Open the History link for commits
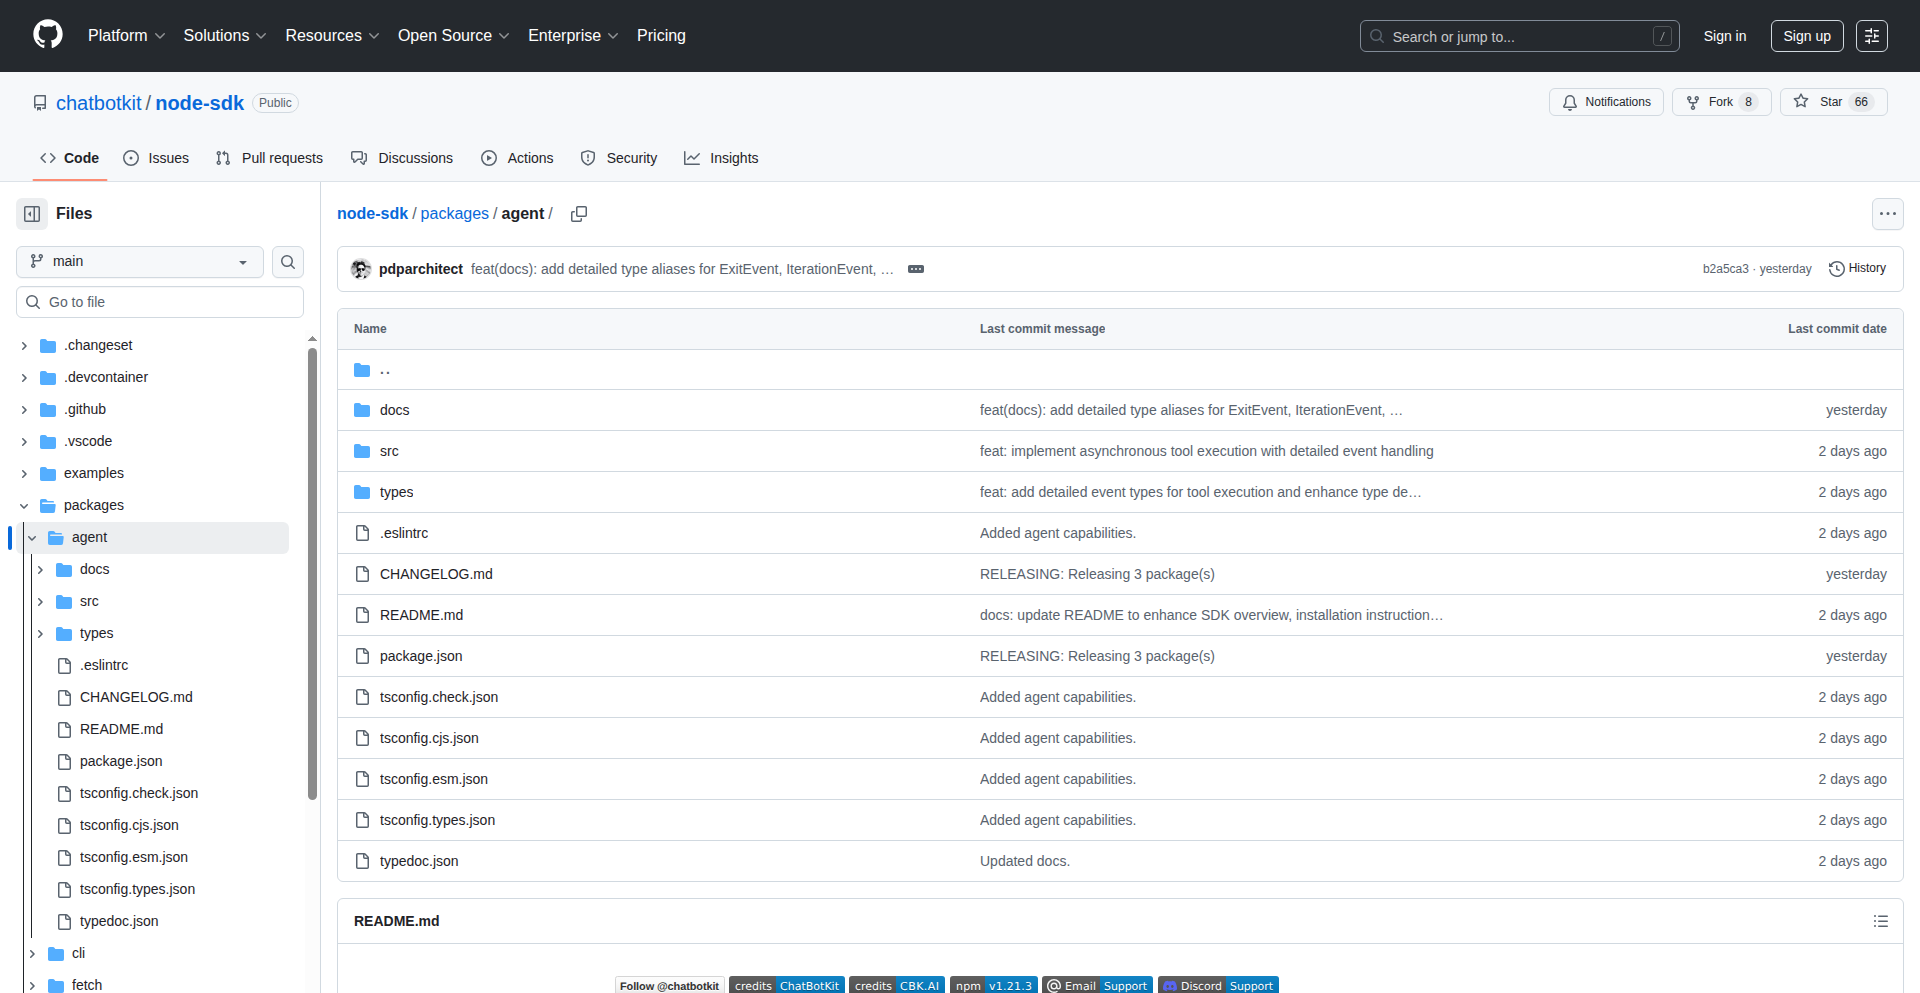Image resolution: width=1920 pixels, height=993 pixels. click(x=1857, y=269)
